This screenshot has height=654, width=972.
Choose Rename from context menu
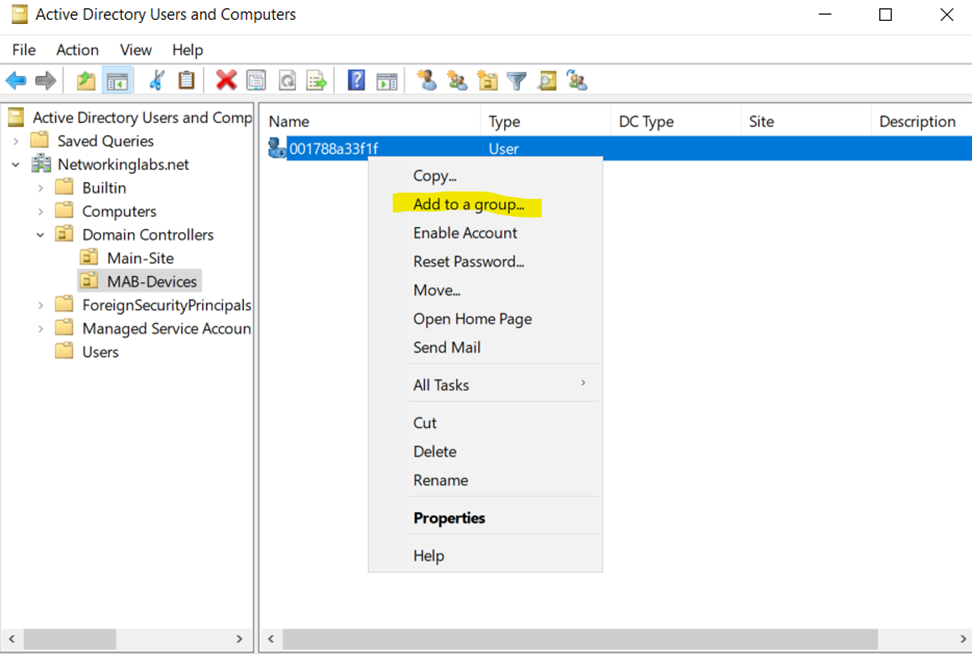(x=485, y=480)
